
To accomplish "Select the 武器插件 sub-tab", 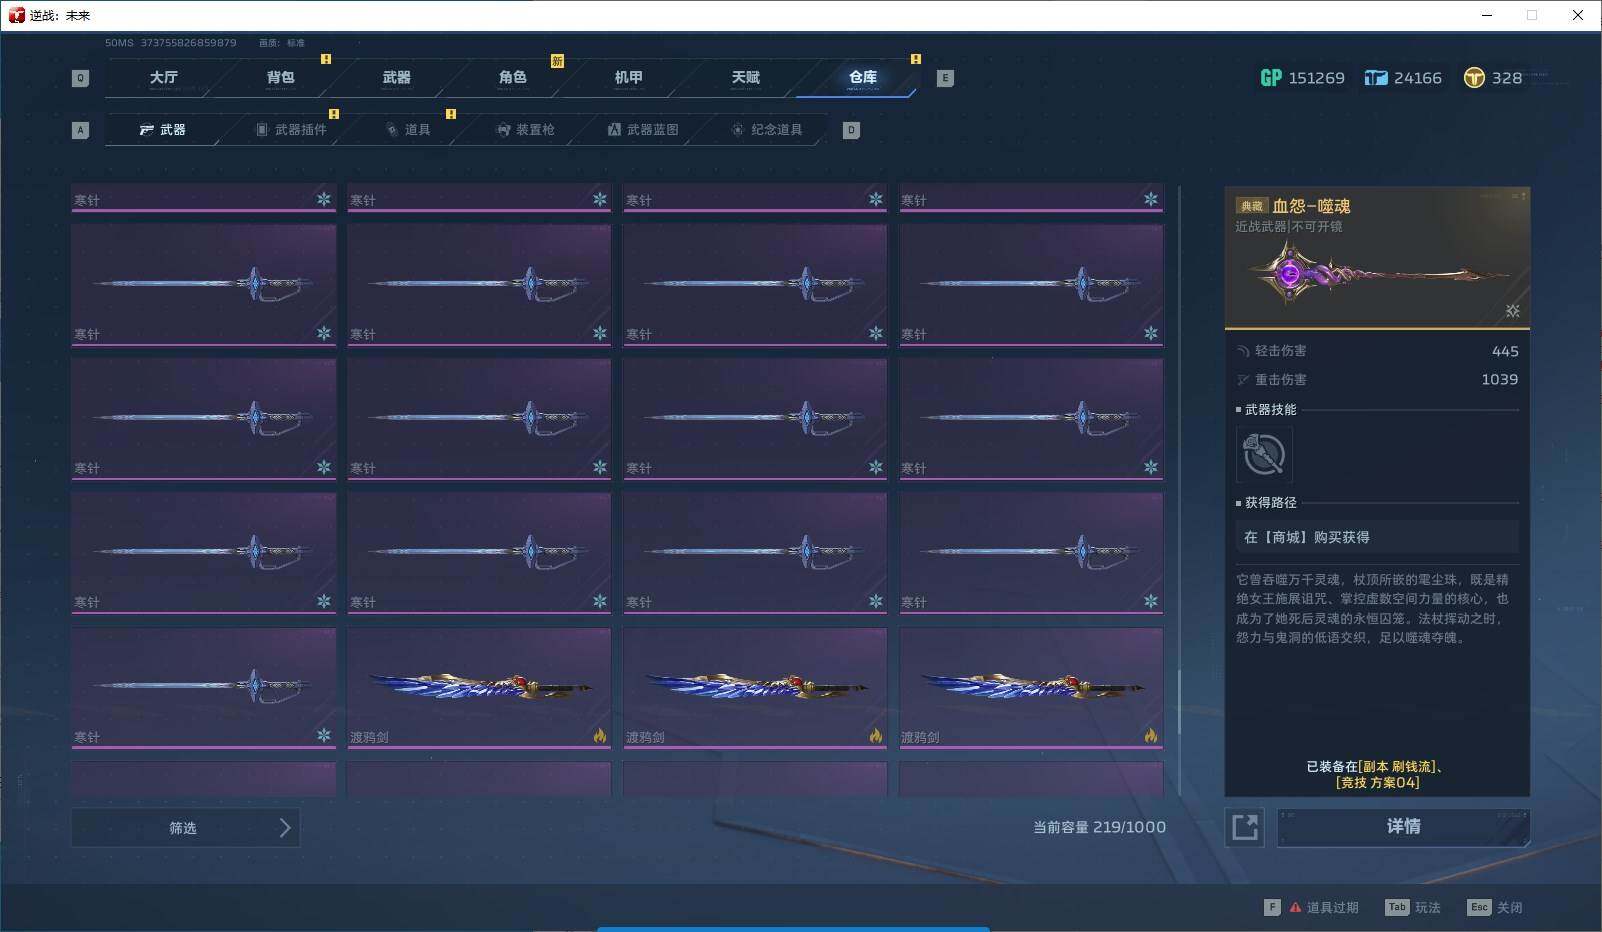I will 291,130.
